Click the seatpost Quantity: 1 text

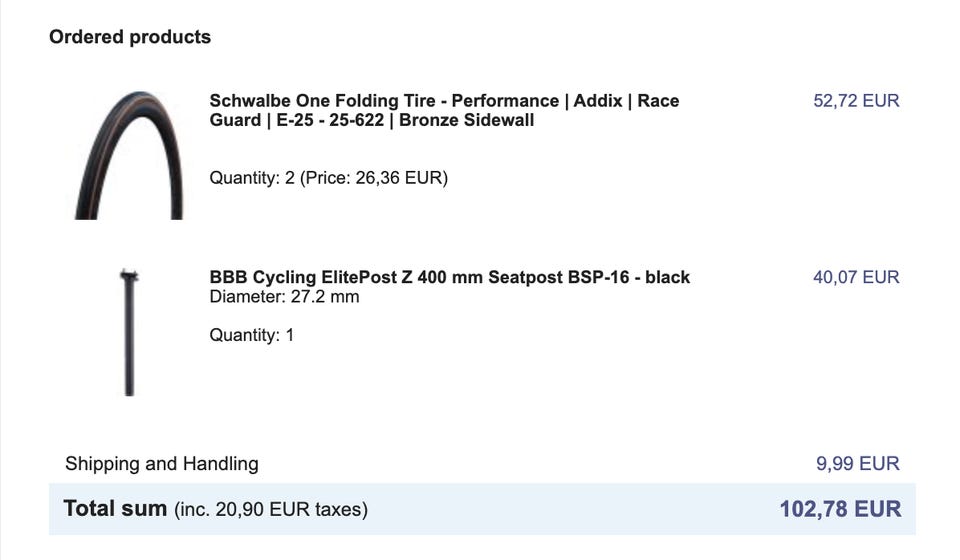[x=252, y=335]
